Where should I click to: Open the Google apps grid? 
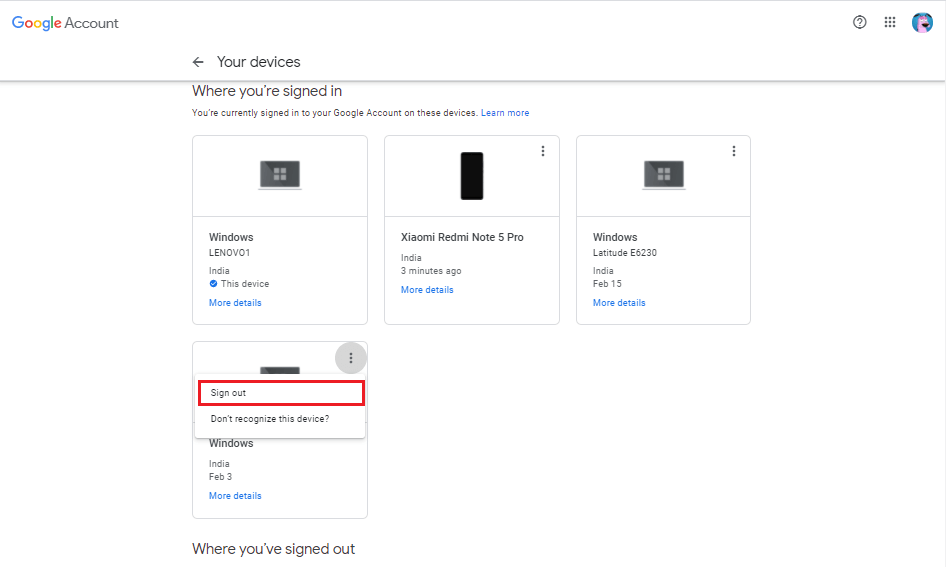tap(890, 22)
